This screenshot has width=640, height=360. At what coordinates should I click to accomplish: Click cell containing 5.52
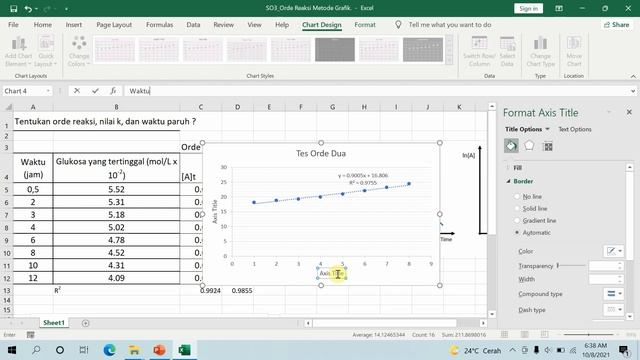point(116,189)
